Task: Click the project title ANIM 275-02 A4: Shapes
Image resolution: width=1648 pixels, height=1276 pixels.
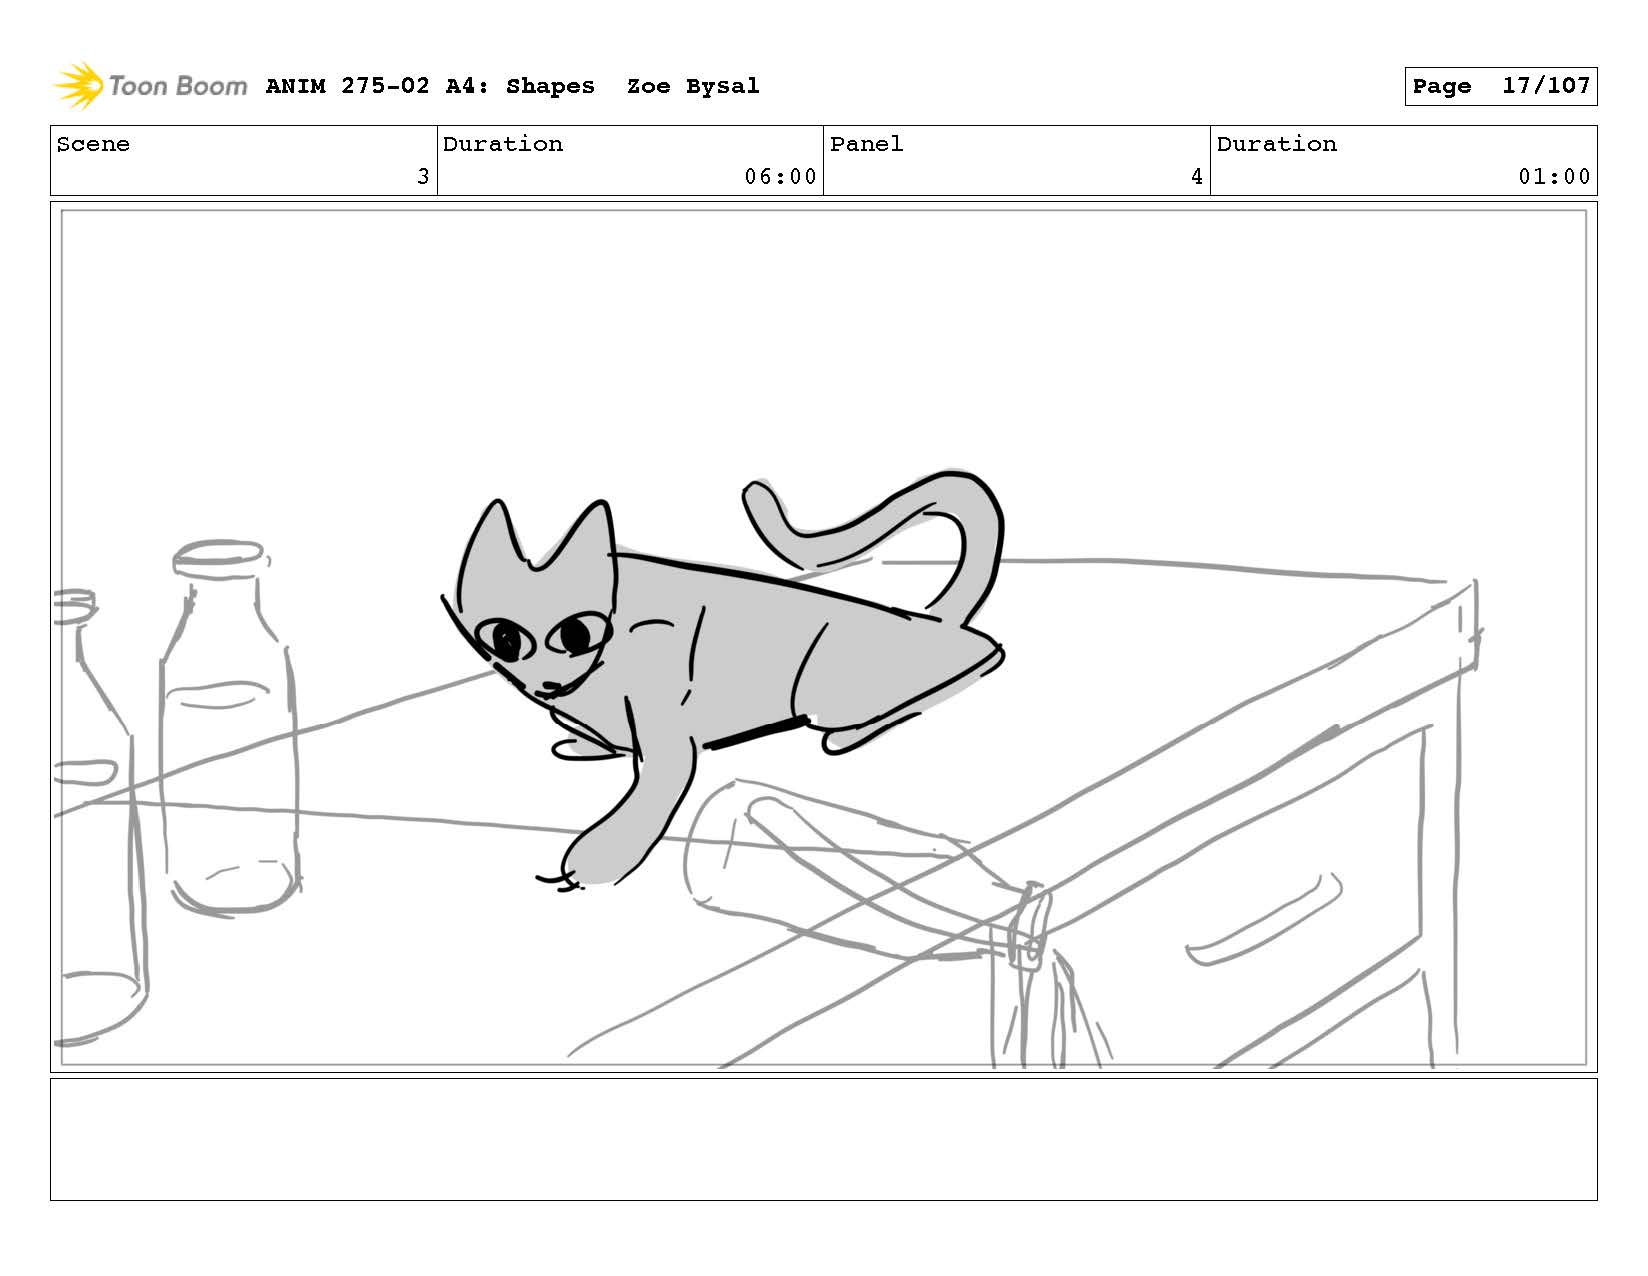Action: click(430, 86)
